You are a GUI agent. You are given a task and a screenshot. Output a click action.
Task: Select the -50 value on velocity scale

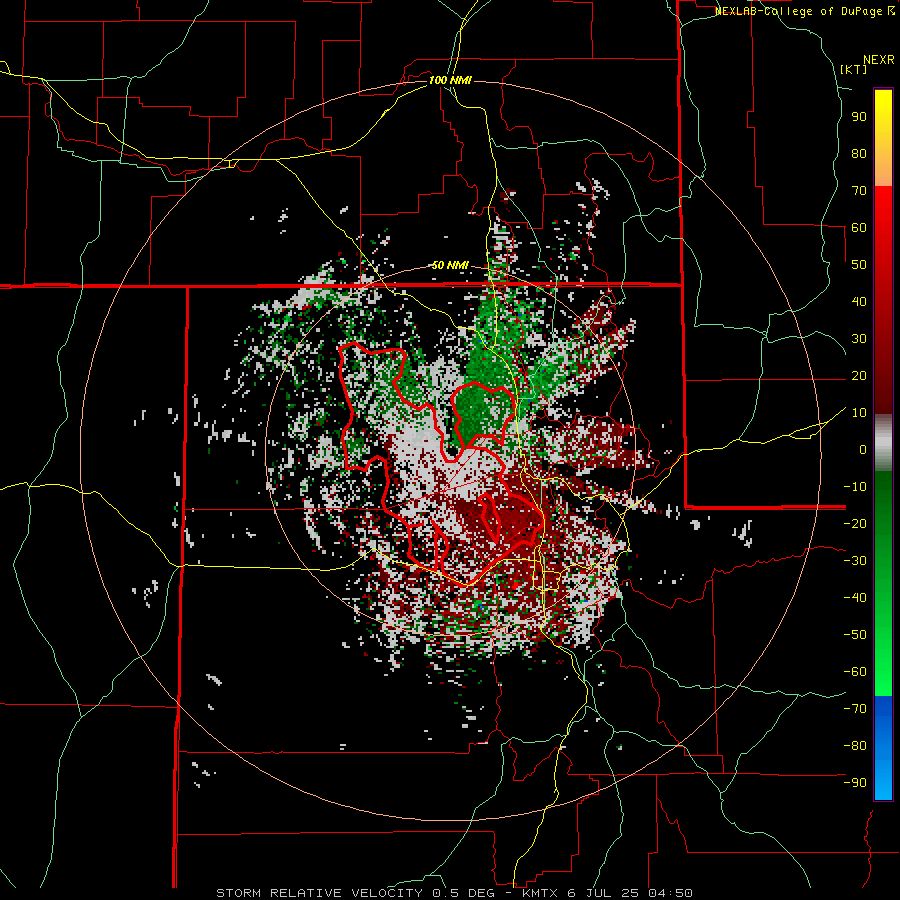click(x=855, y=635)
